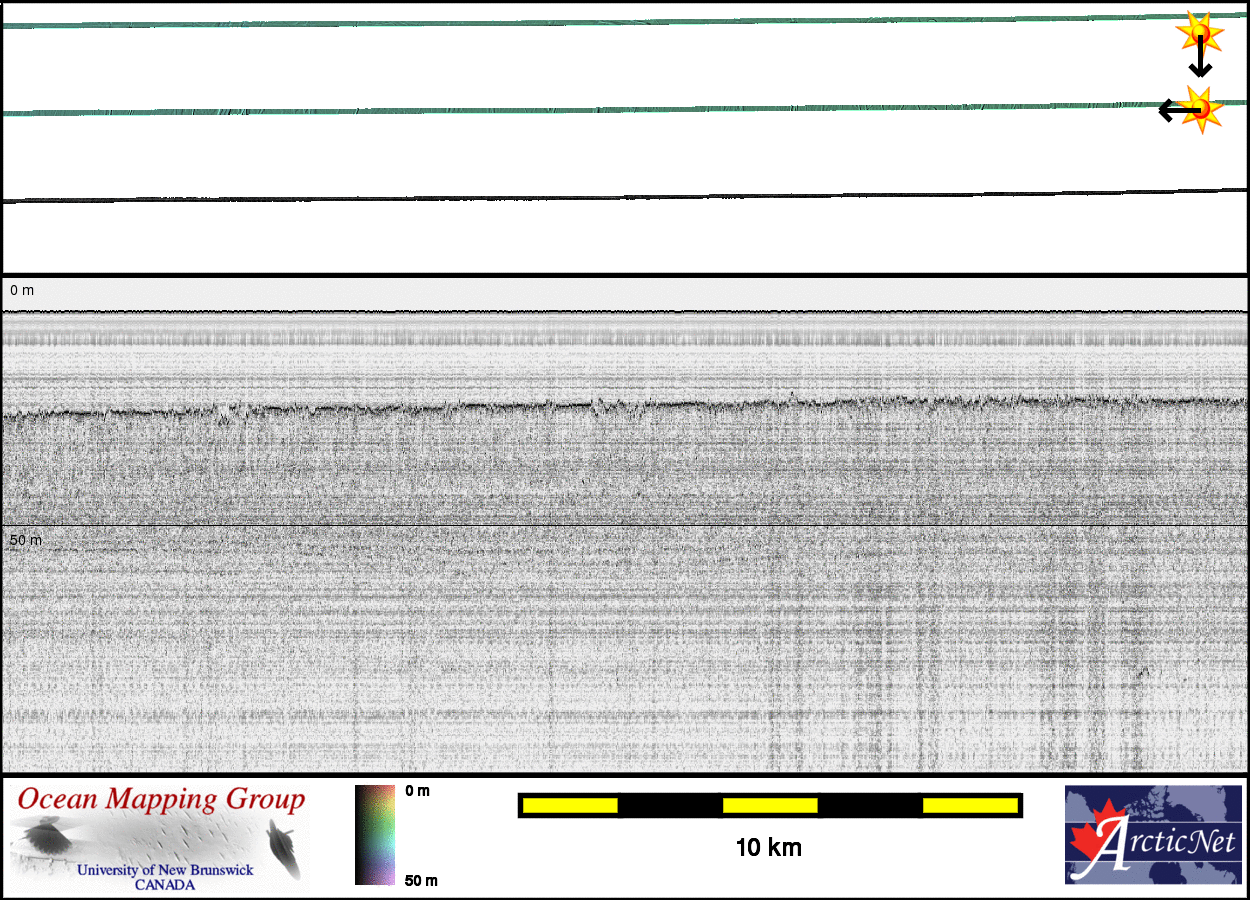Click the rightmost yellow segment of scale bar
The width and height of the screenshot is (1250, 900).
click(969, 805)
